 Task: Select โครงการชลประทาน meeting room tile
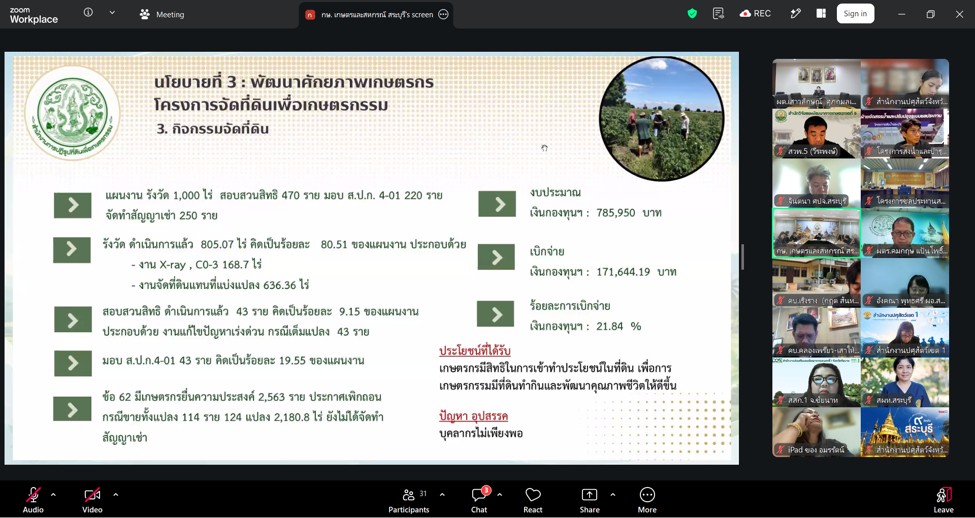point(905,183)
